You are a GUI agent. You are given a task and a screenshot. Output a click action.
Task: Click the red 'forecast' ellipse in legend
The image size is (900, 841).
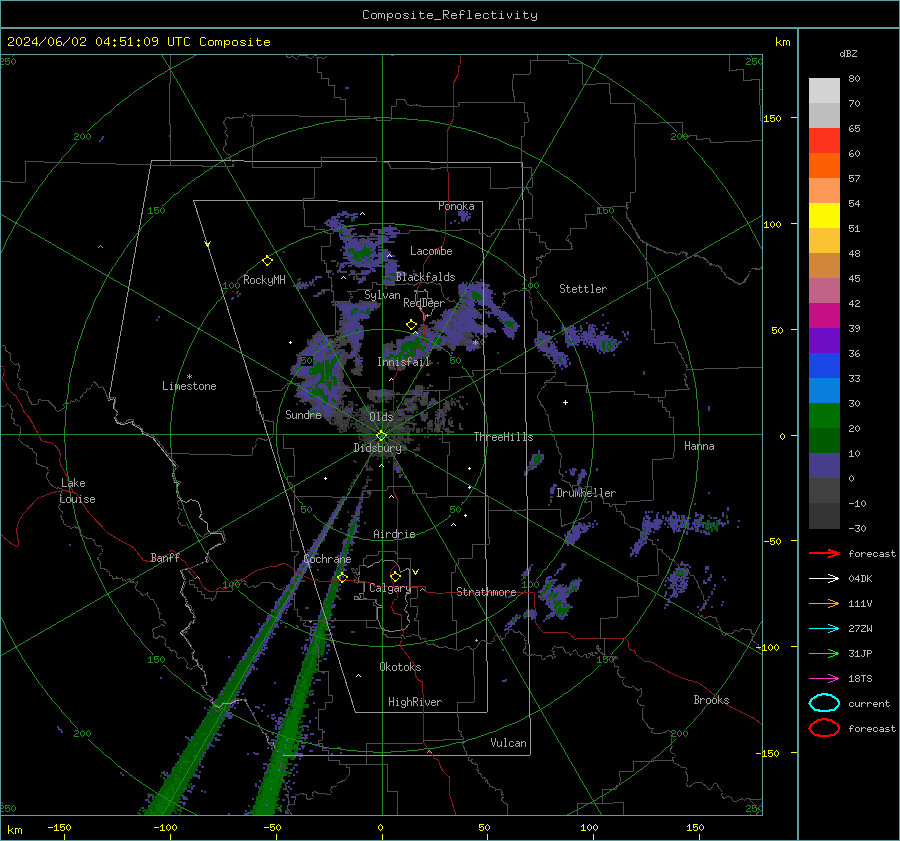[824, 728]
